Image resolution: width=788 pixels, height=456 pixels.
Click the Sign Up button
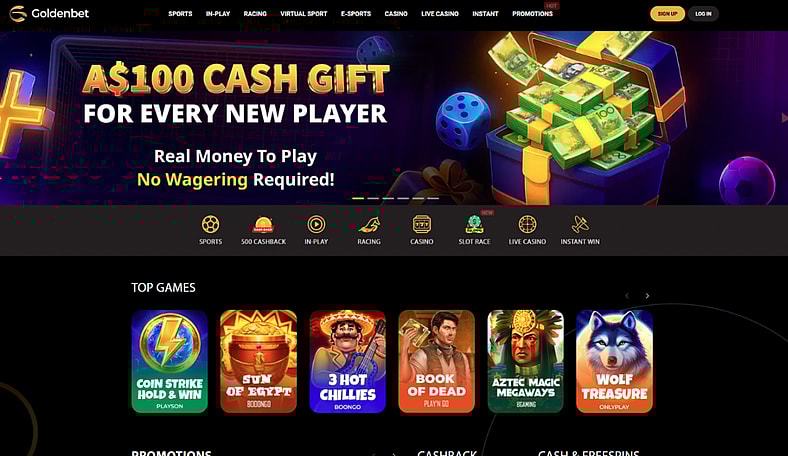tap(667, 14)
